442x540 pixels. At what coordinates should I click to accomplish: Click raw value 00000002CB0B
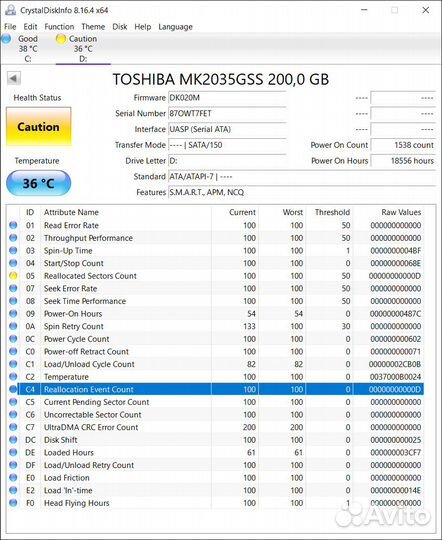[x=395, y=364]
